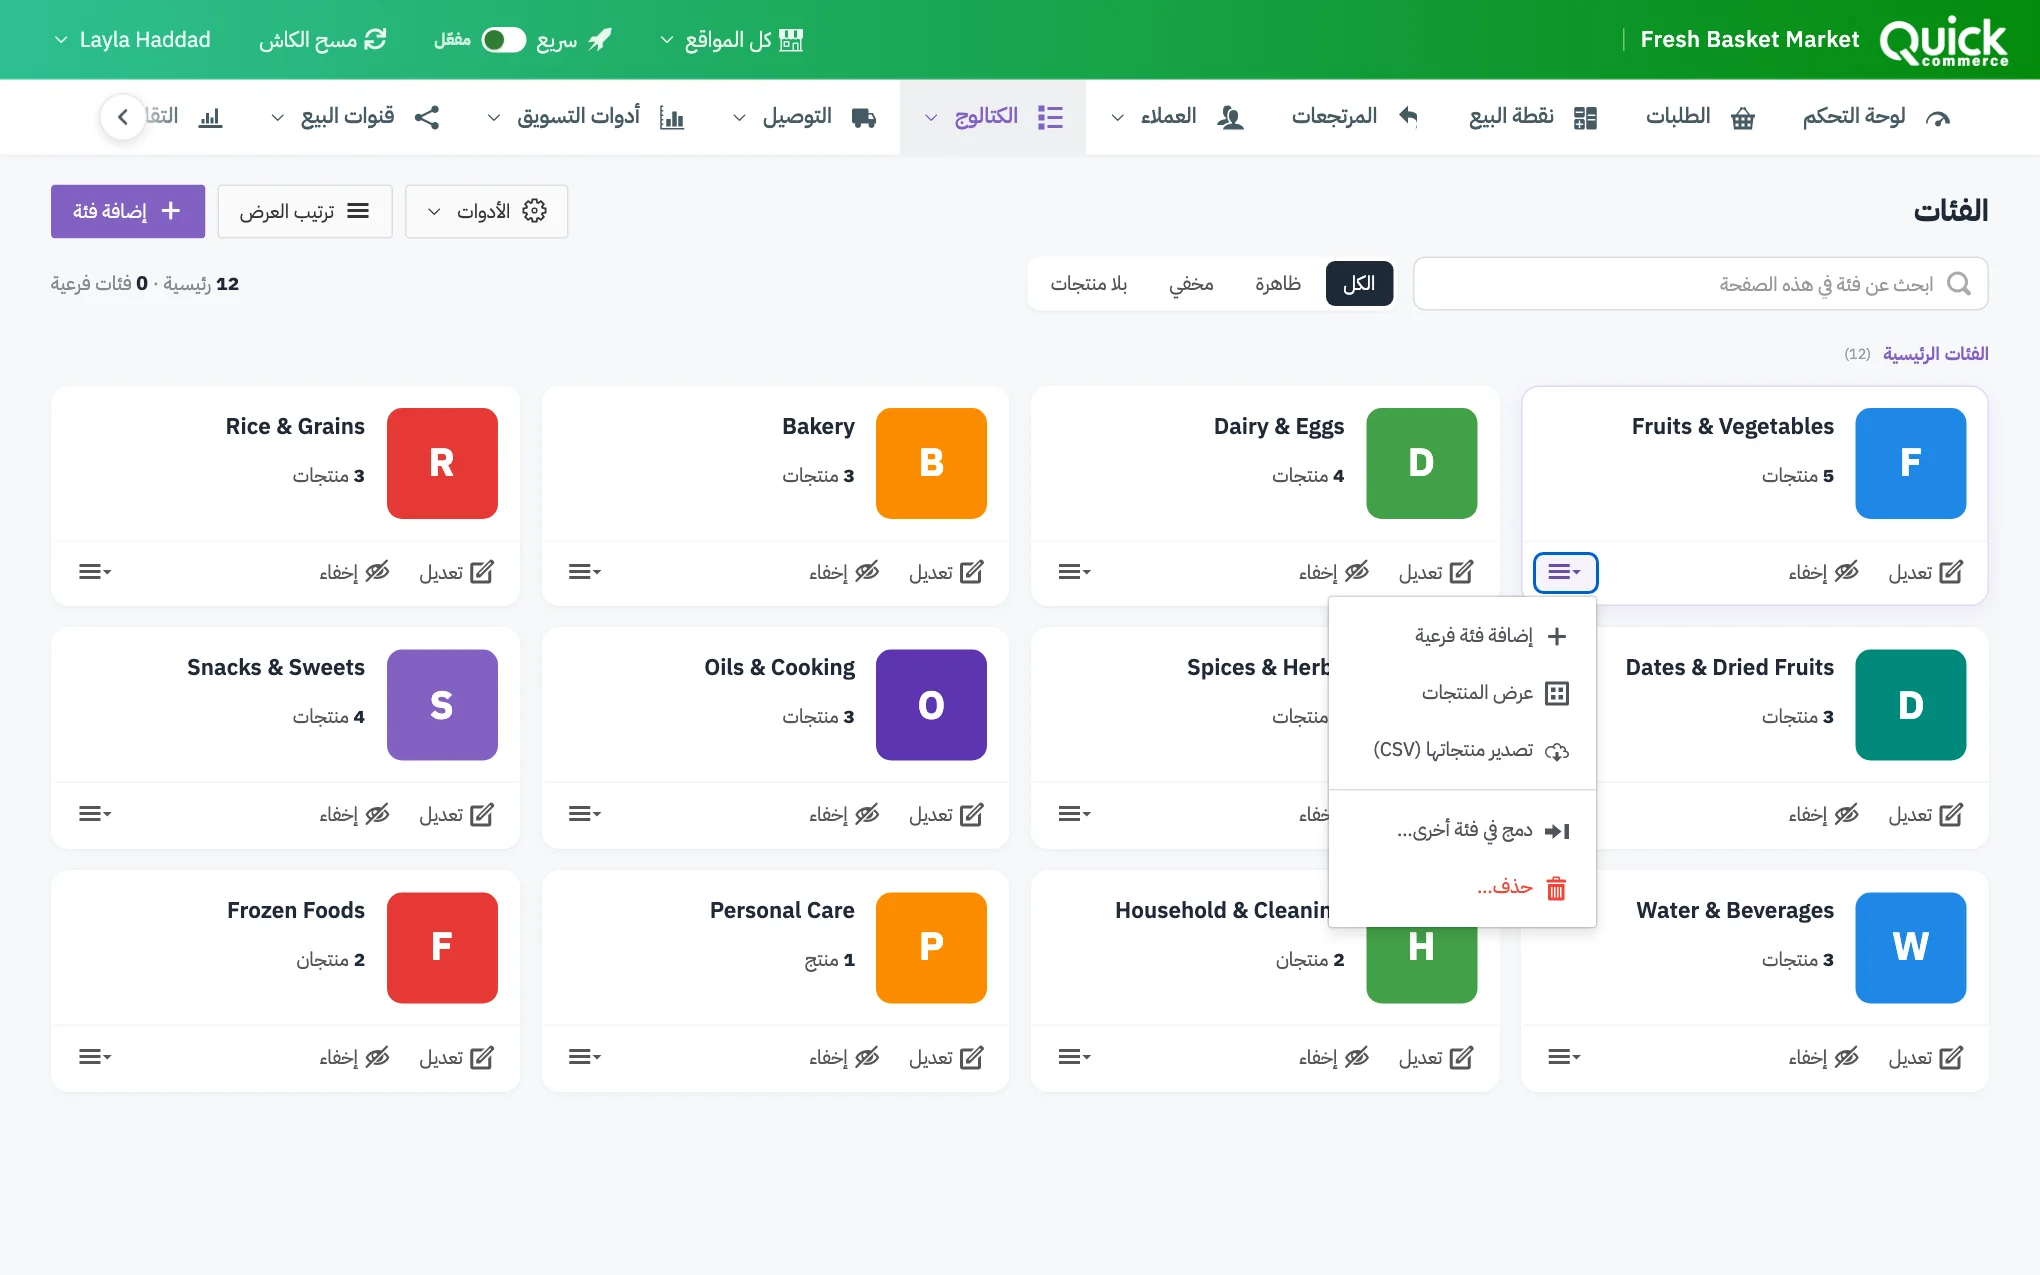Edit the Rice & Grains category
The width and height of the screenshot is (2040, 1275).
(x=456, y=572)
